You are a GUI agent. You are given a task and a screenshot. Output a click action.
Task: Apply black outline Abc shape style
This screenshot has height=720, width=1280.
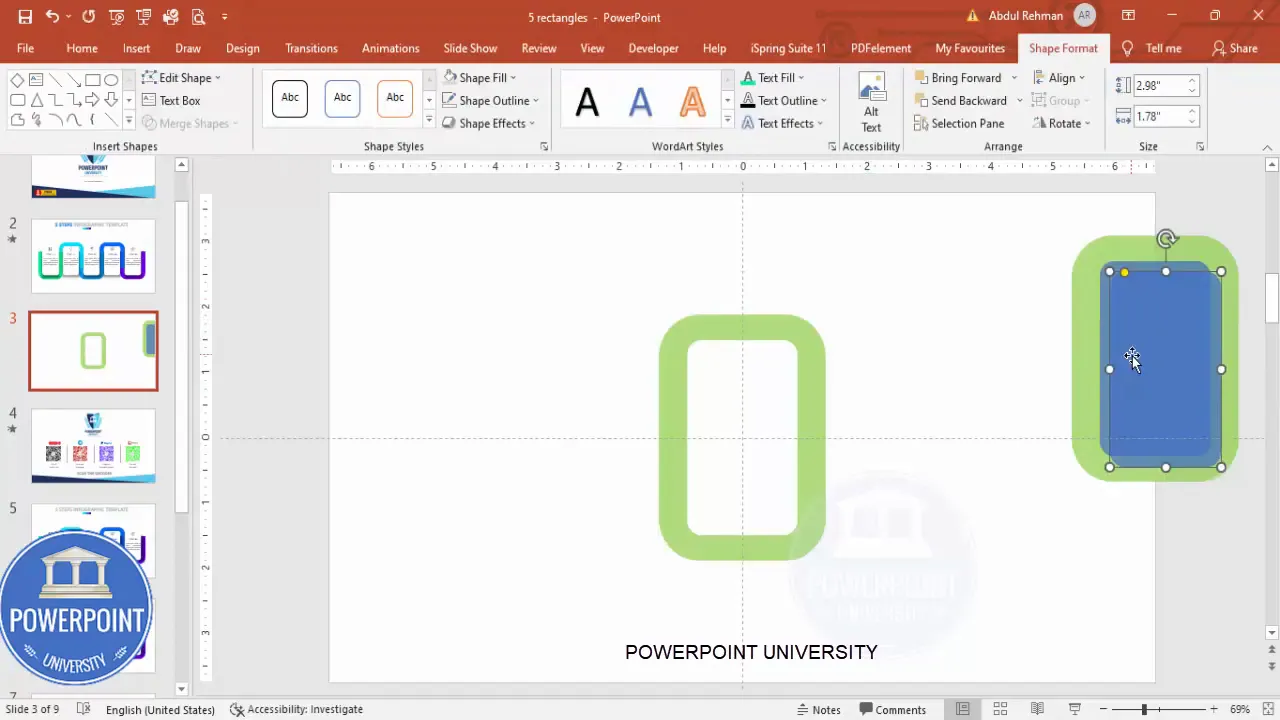(290, 98)
